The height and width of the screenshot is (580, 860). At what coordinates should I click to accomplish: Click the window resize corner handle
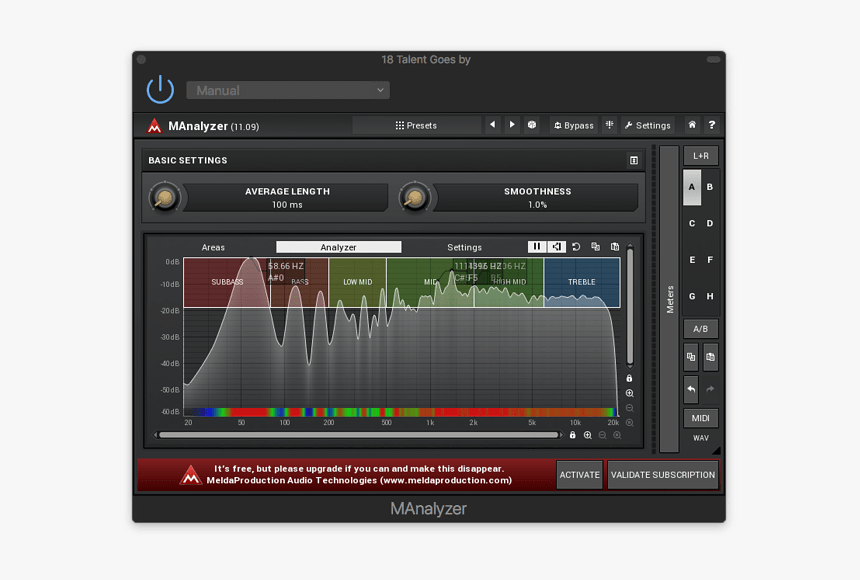click(x=716, y=451)
